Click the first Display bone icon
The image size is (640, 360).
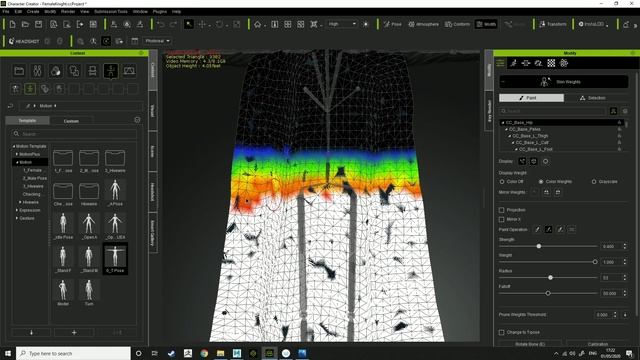point(522,161)
